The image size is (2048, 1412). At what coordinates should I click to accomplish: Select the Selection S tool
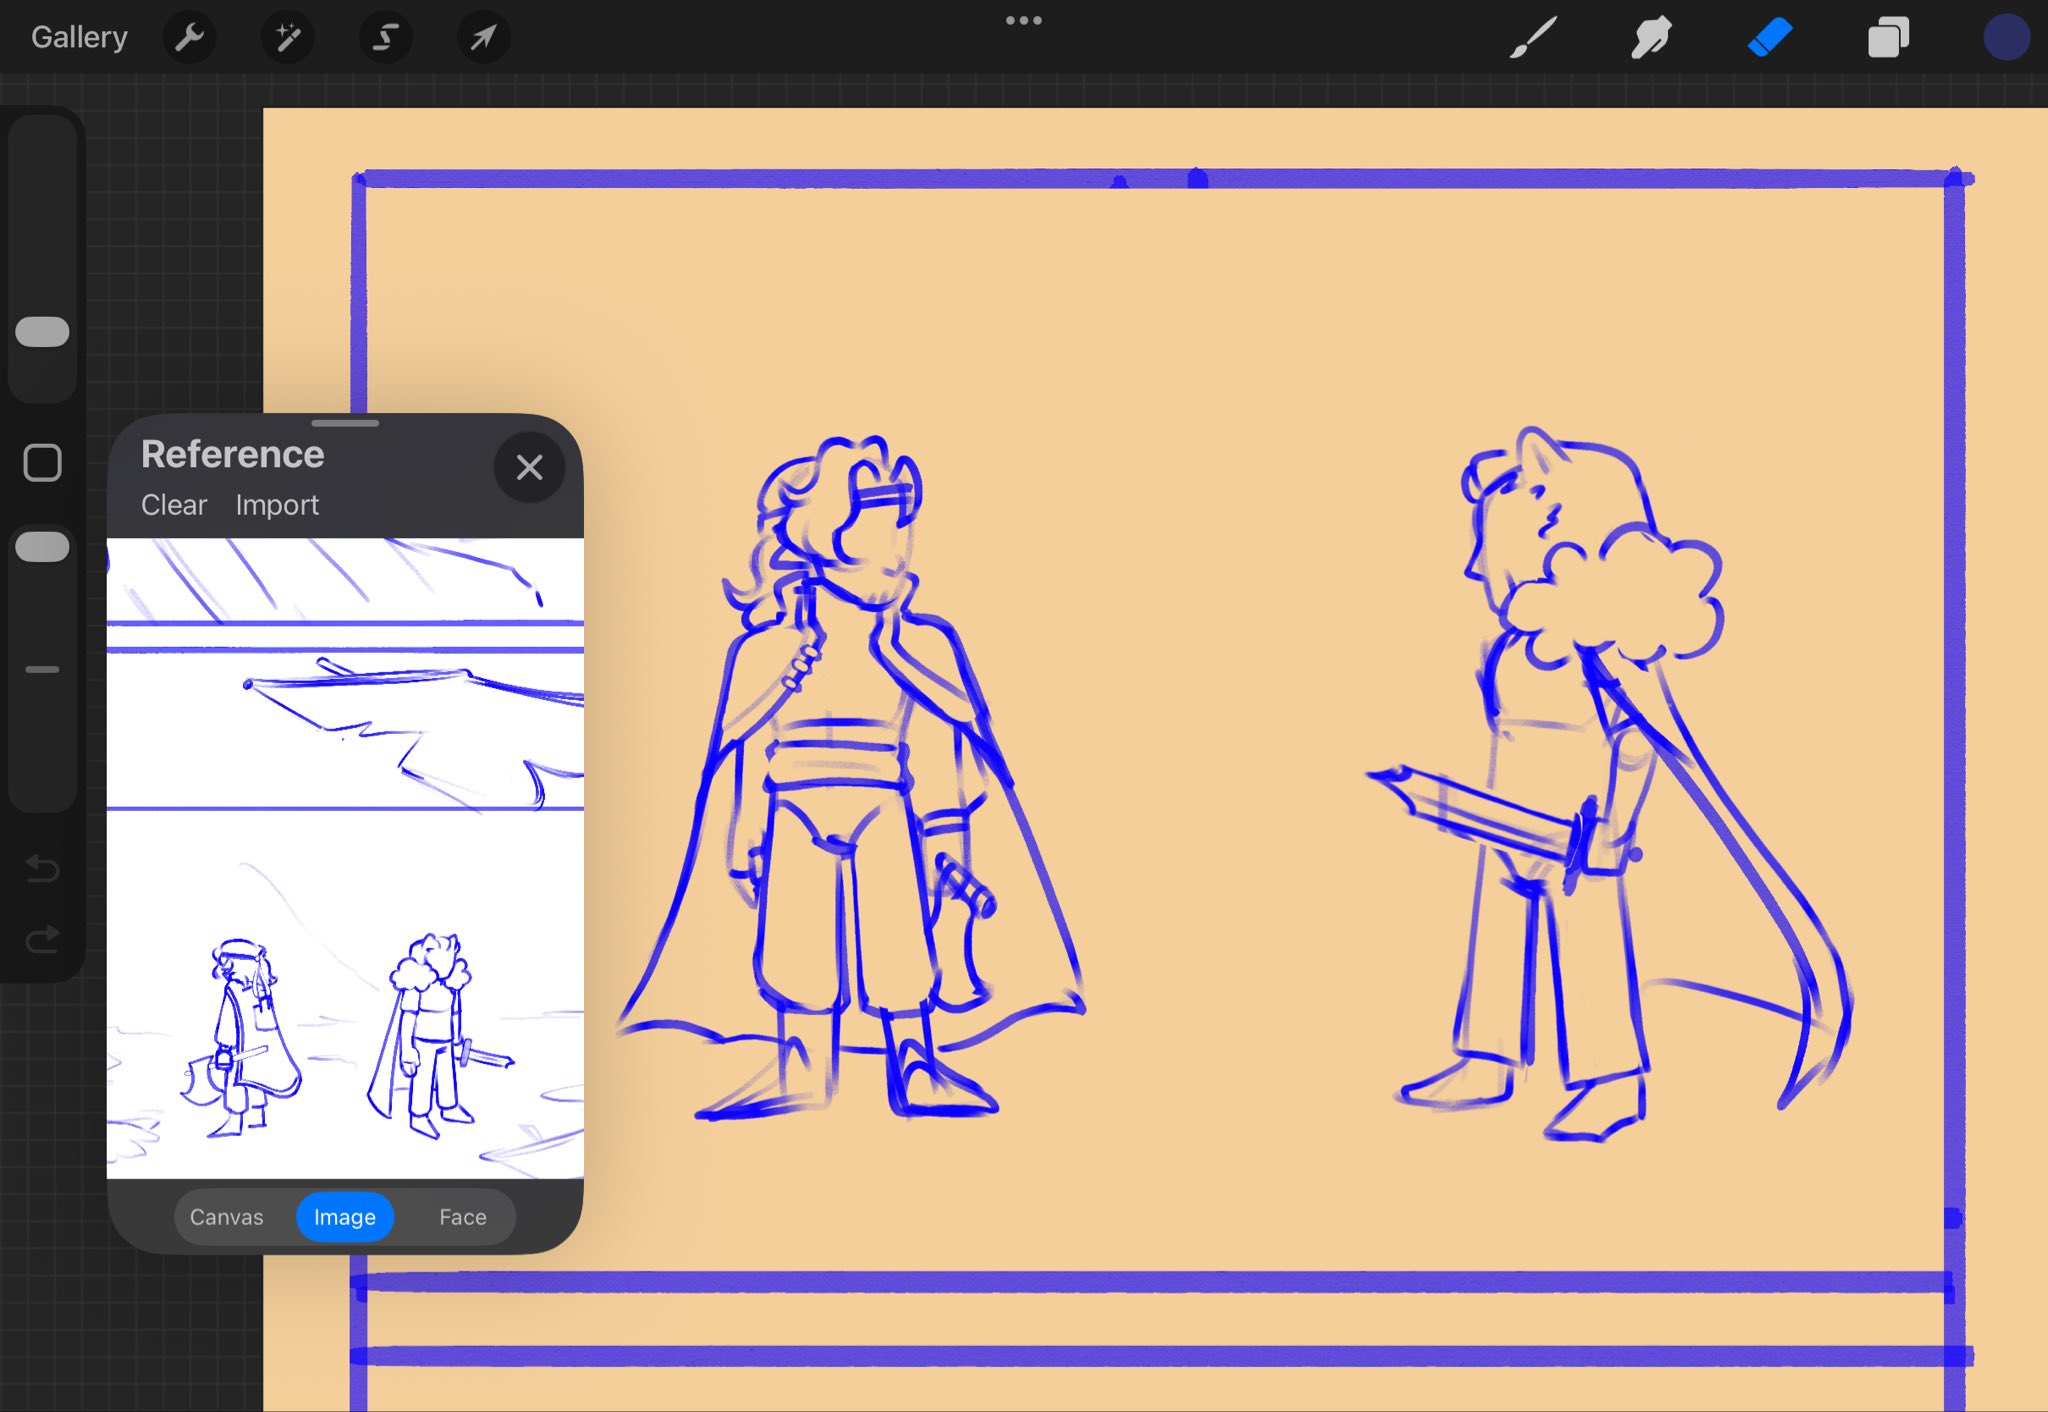[385, 38]
